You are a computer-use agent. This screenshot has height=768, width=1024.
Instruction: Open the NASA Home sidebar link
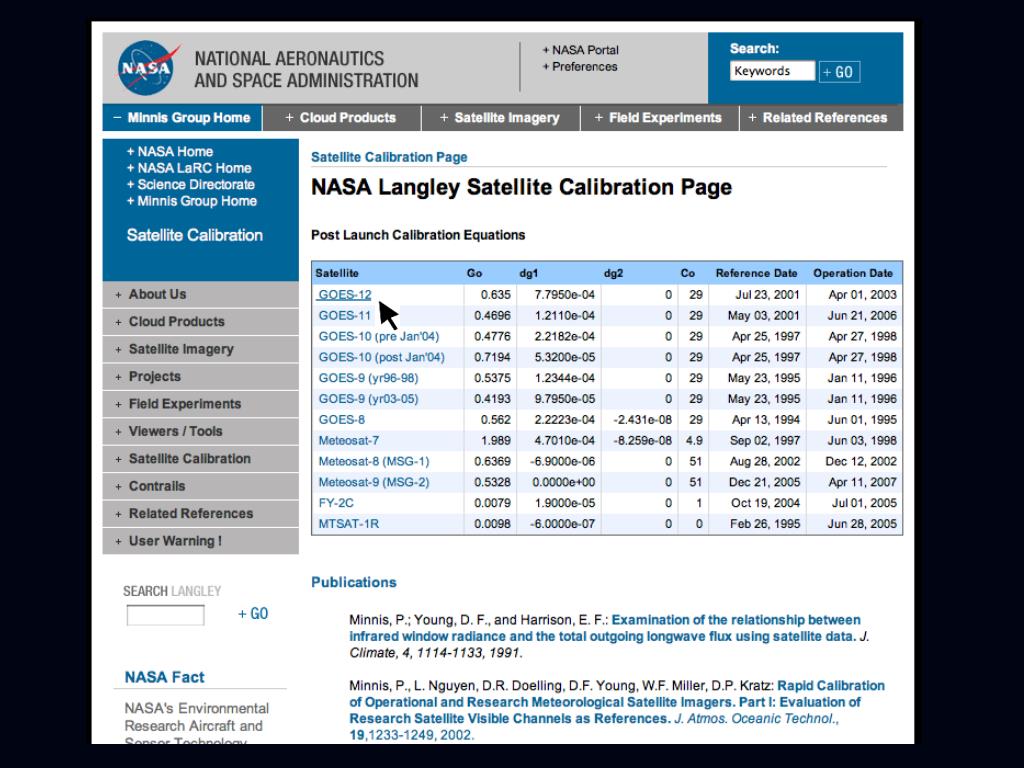point(170,152)
